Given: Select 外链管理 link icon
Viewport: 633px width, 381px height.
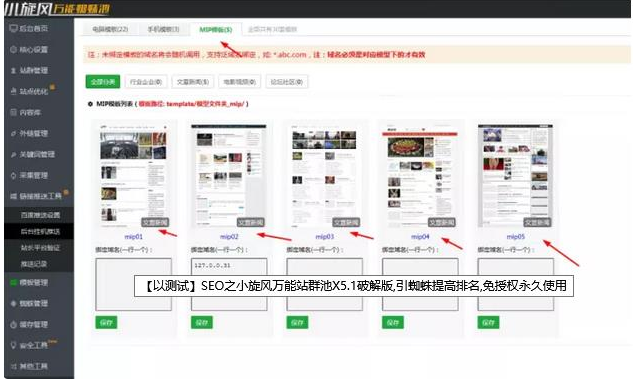Looking at the screenshot, I should tap(13, 133).
